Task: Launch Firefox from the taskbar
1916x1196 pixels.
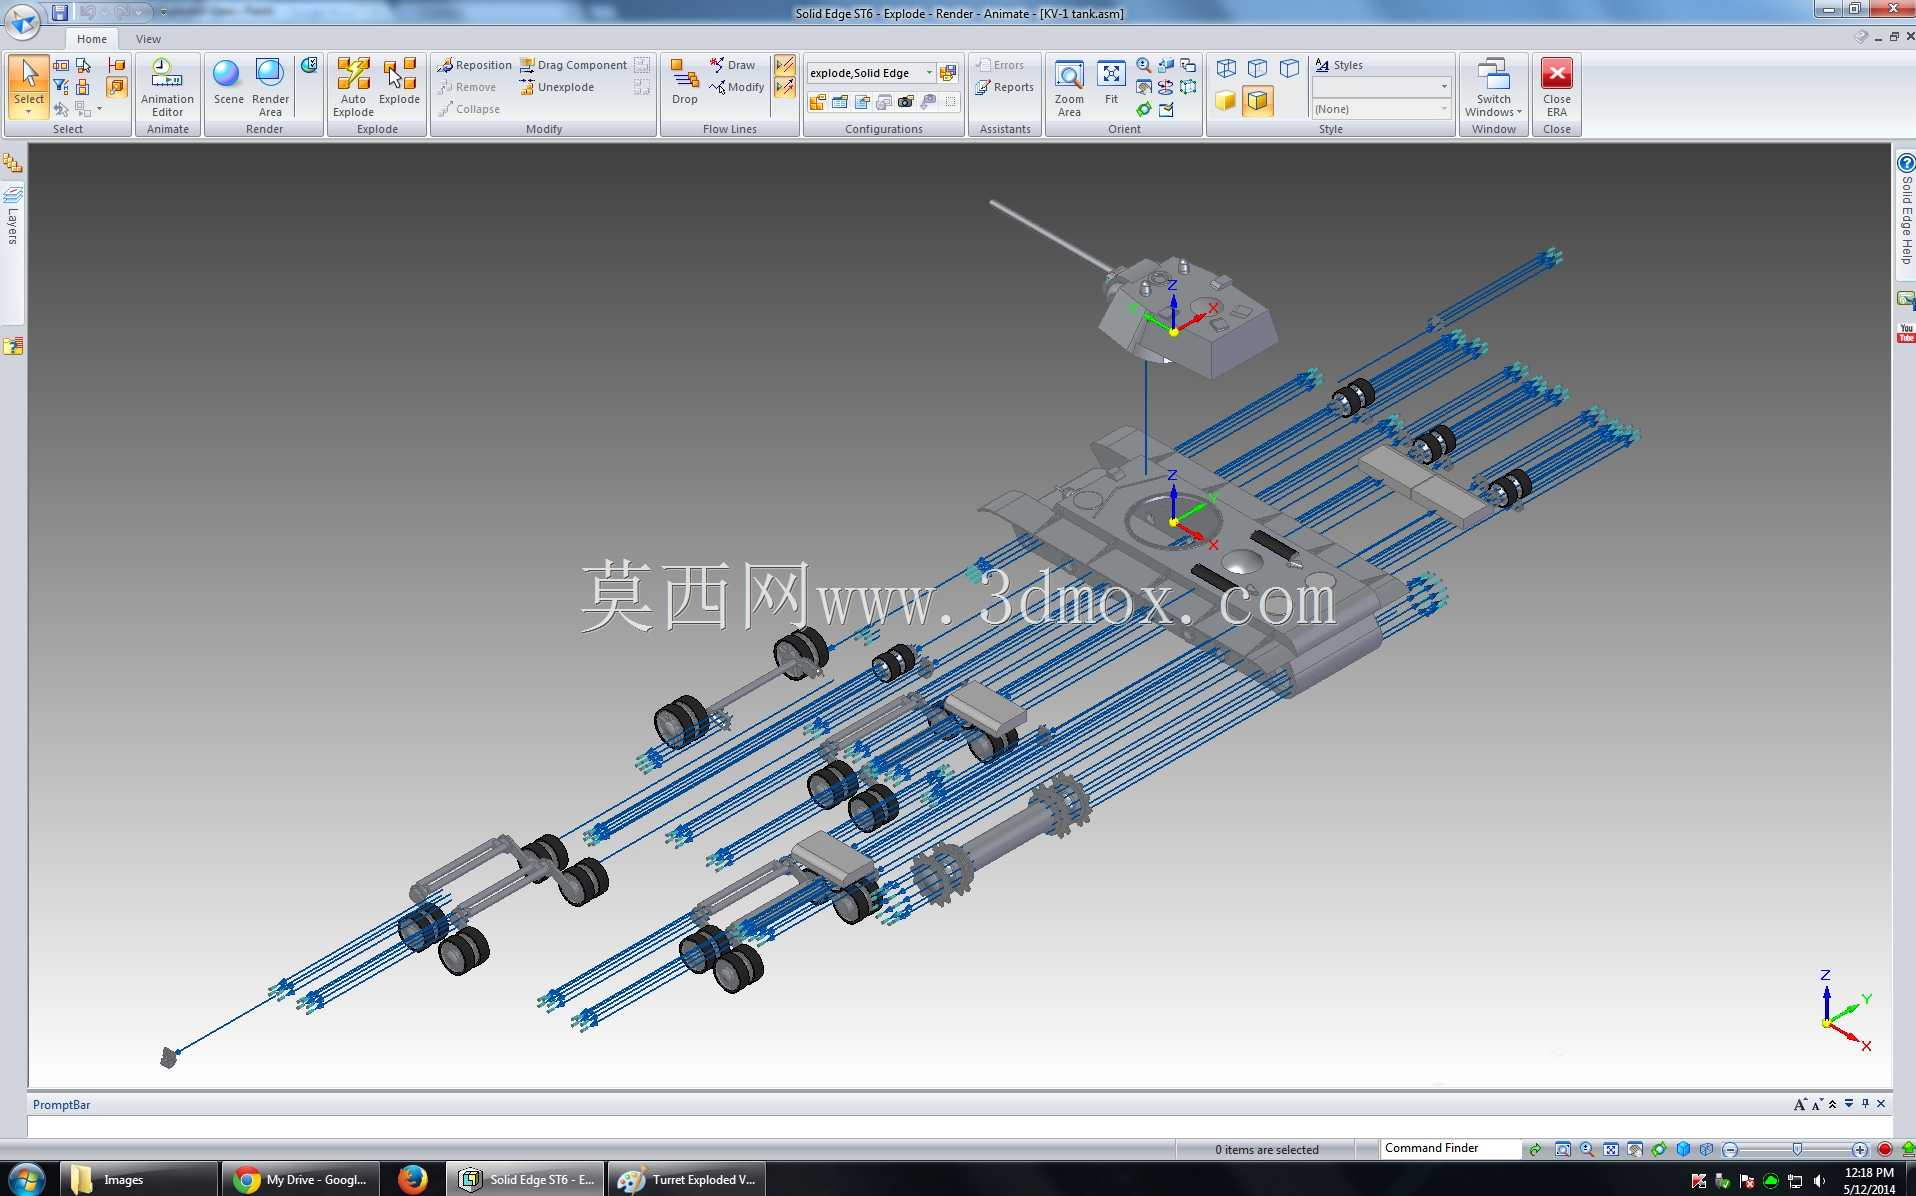Action: pos(412,1179)
